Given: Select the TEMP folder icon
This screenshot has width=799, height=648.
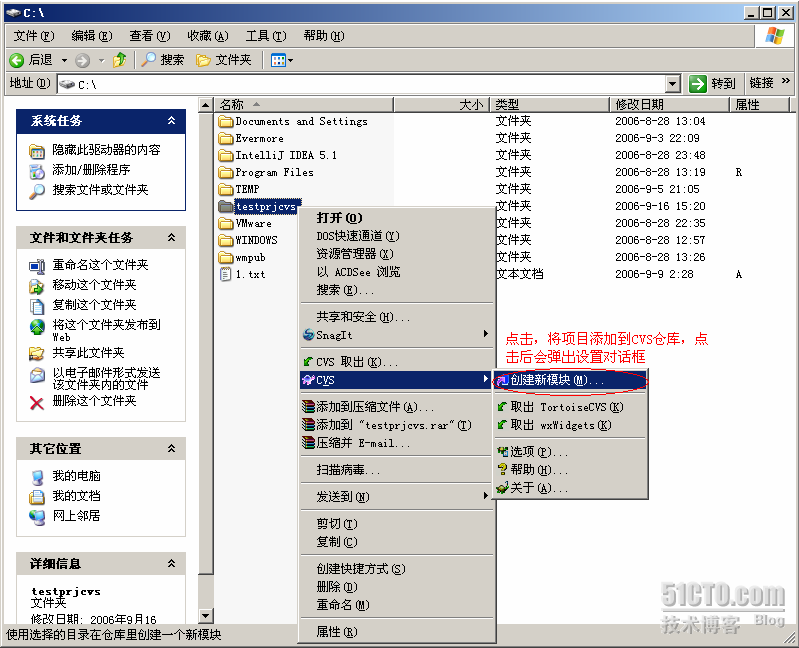Looking at the screenshot, I should click(225, 189).
